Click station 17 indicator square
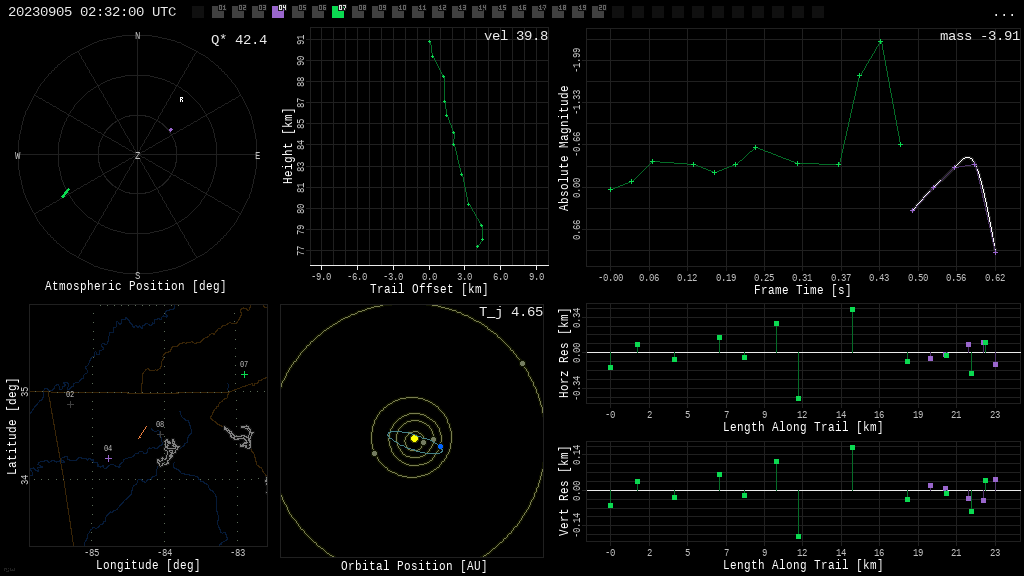This screenshot has width=1024, height=576. tap(538, 12)
